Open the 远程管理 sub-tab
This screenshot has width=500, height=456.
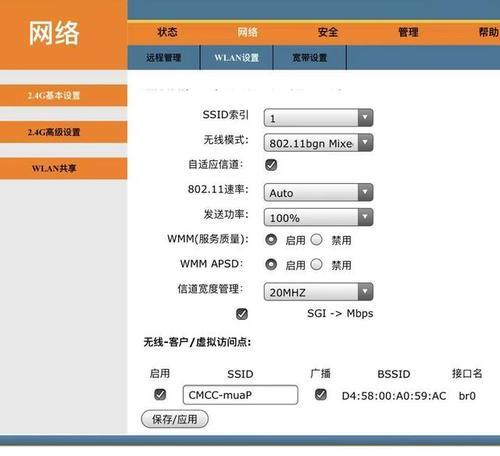[163, 58]
